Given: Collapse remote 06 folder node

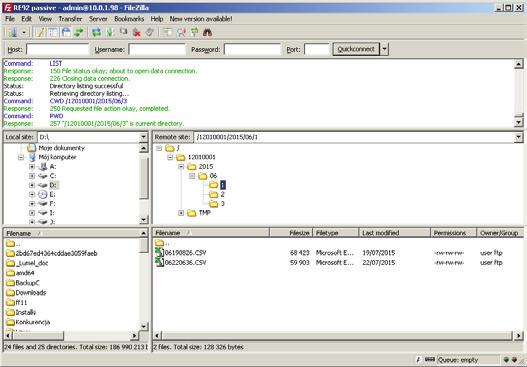Looking at the screenshot, I should (192, 176).
